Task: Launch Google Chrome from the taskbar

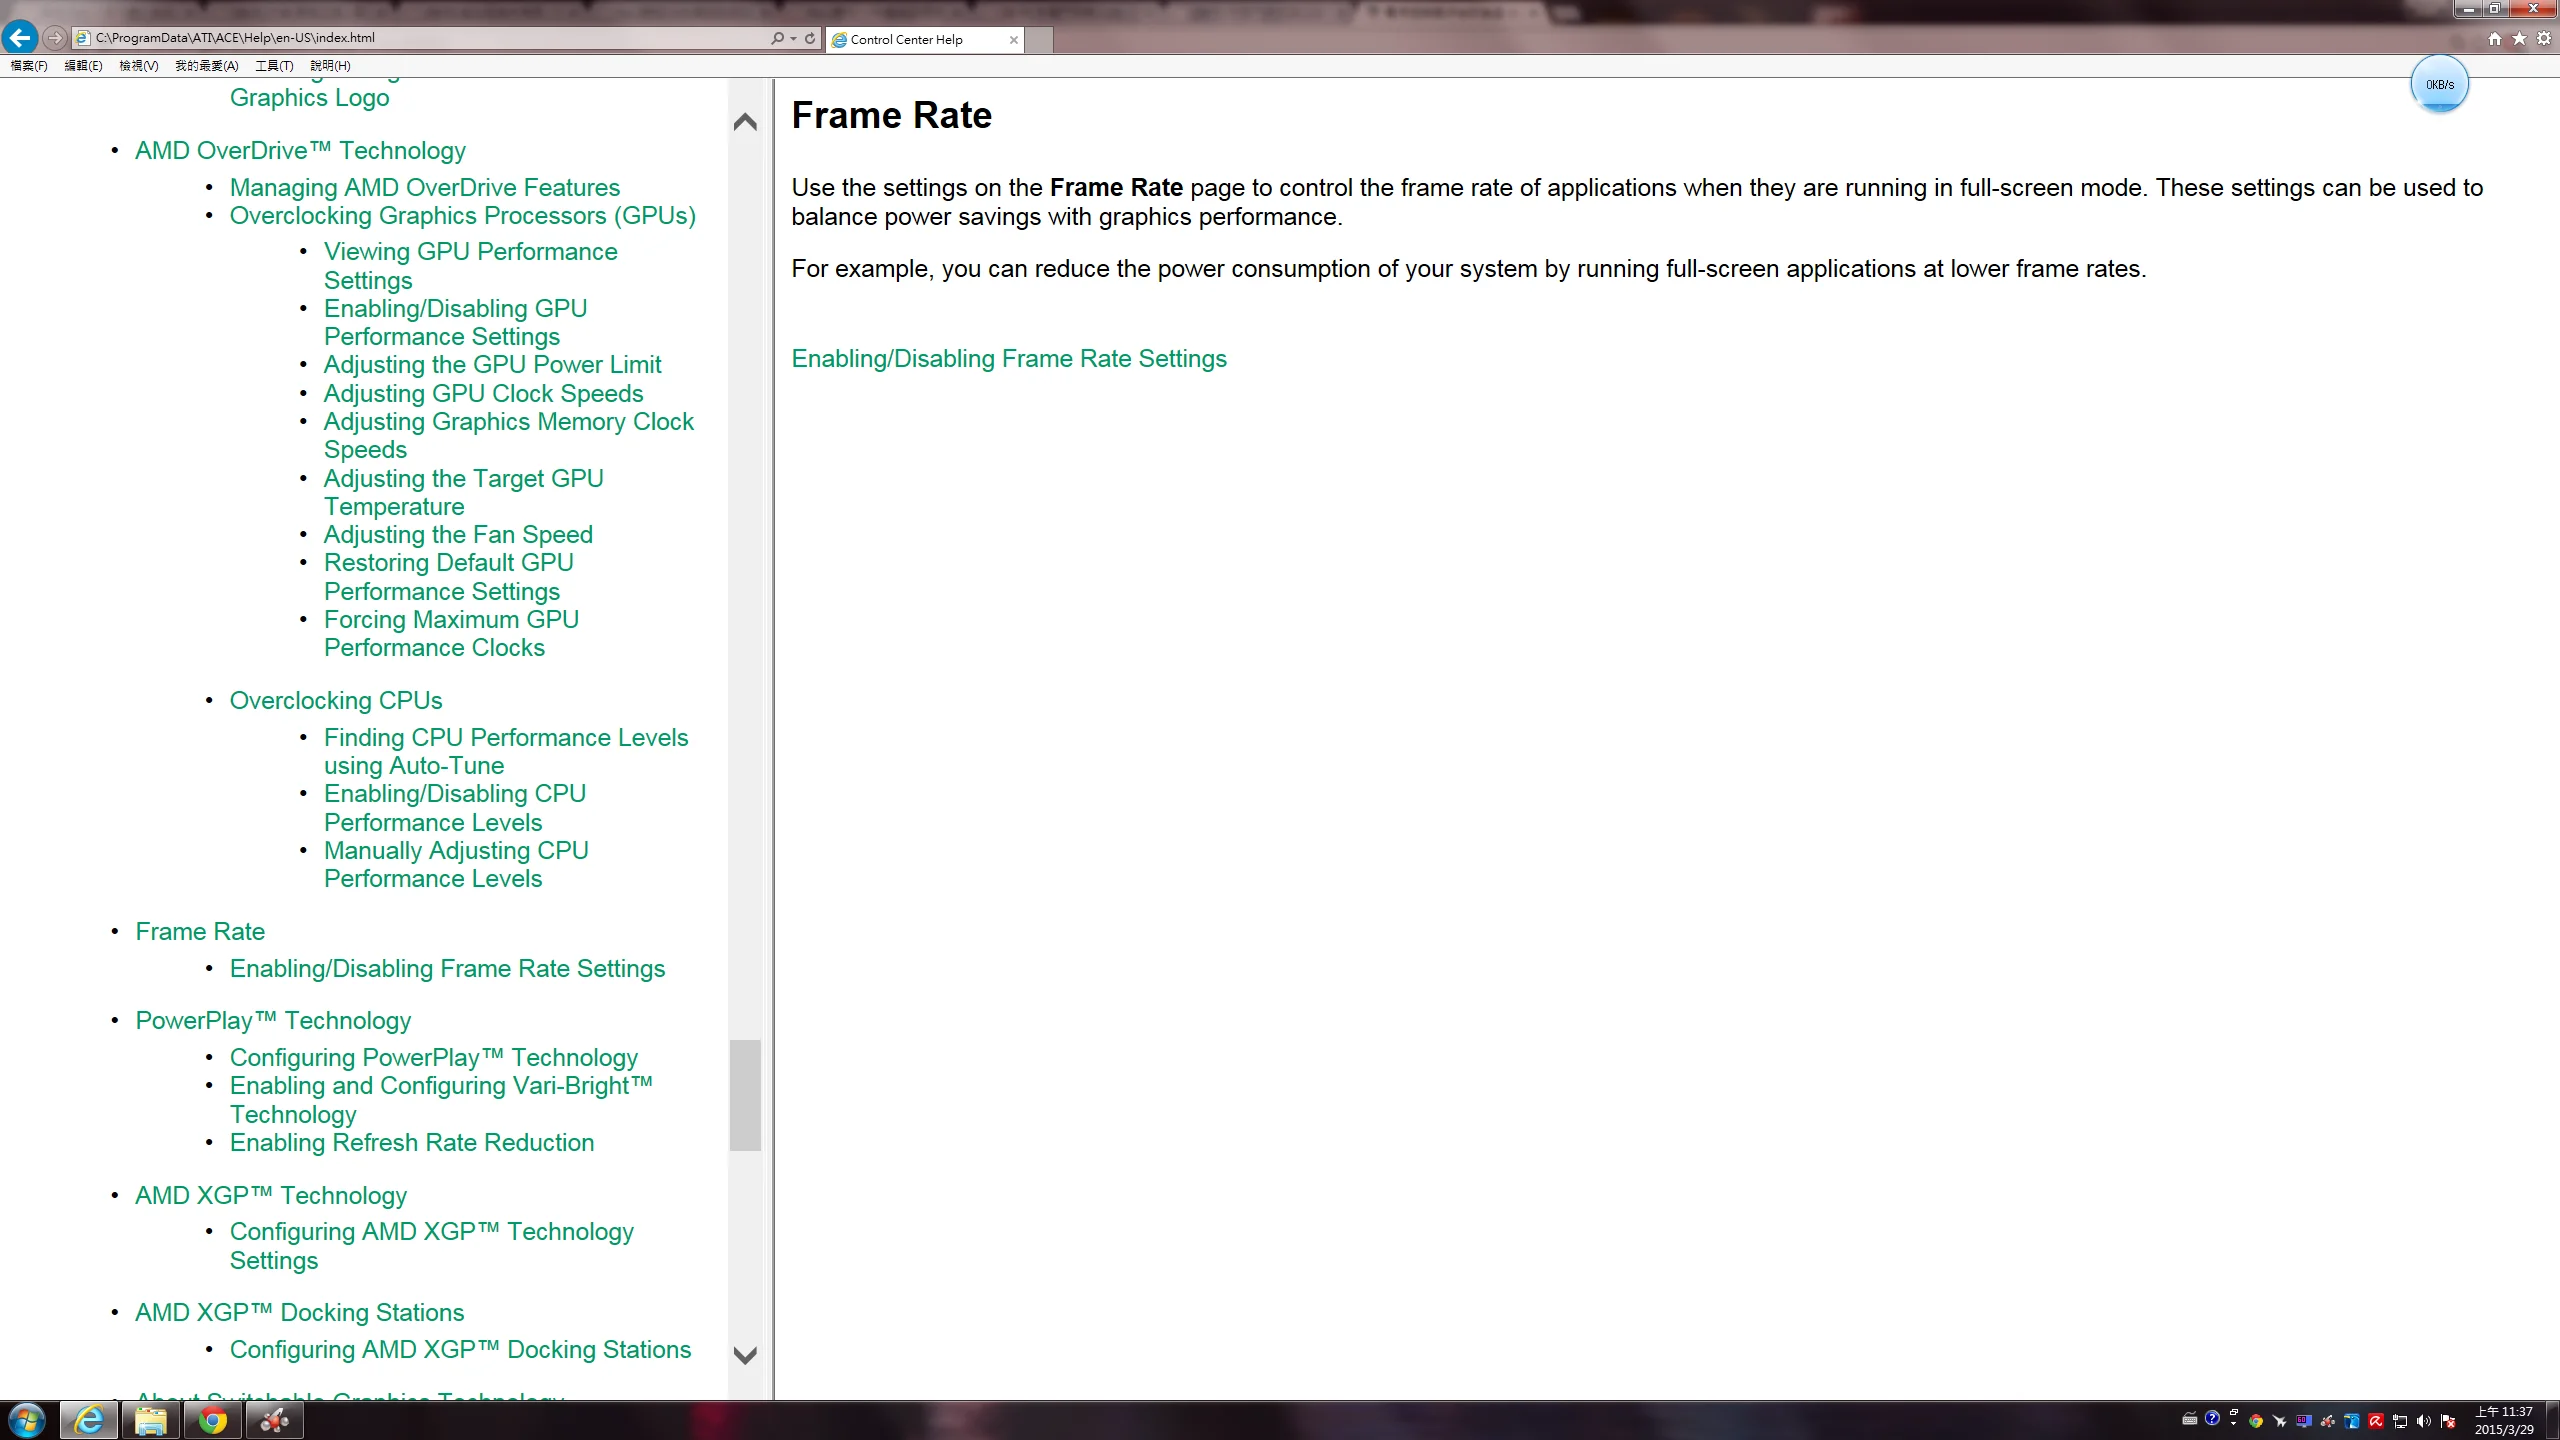Action: pyautogui.click(x=213, y=1420)
